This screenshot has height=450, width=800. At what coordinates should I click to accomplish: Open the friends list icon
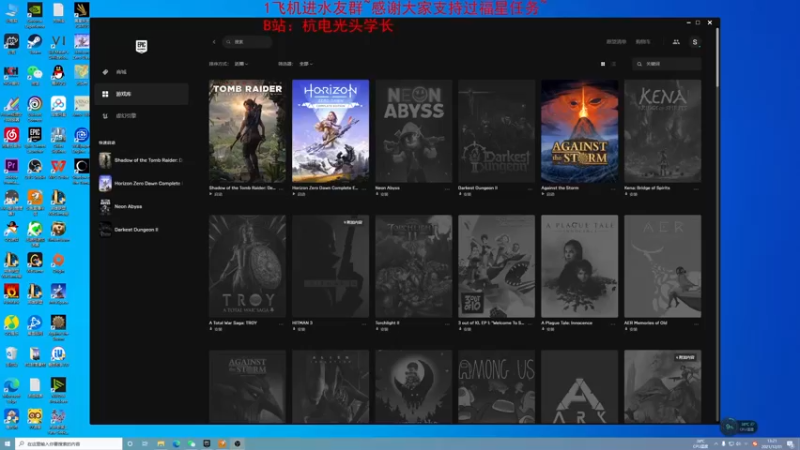(x=676, y=42)
